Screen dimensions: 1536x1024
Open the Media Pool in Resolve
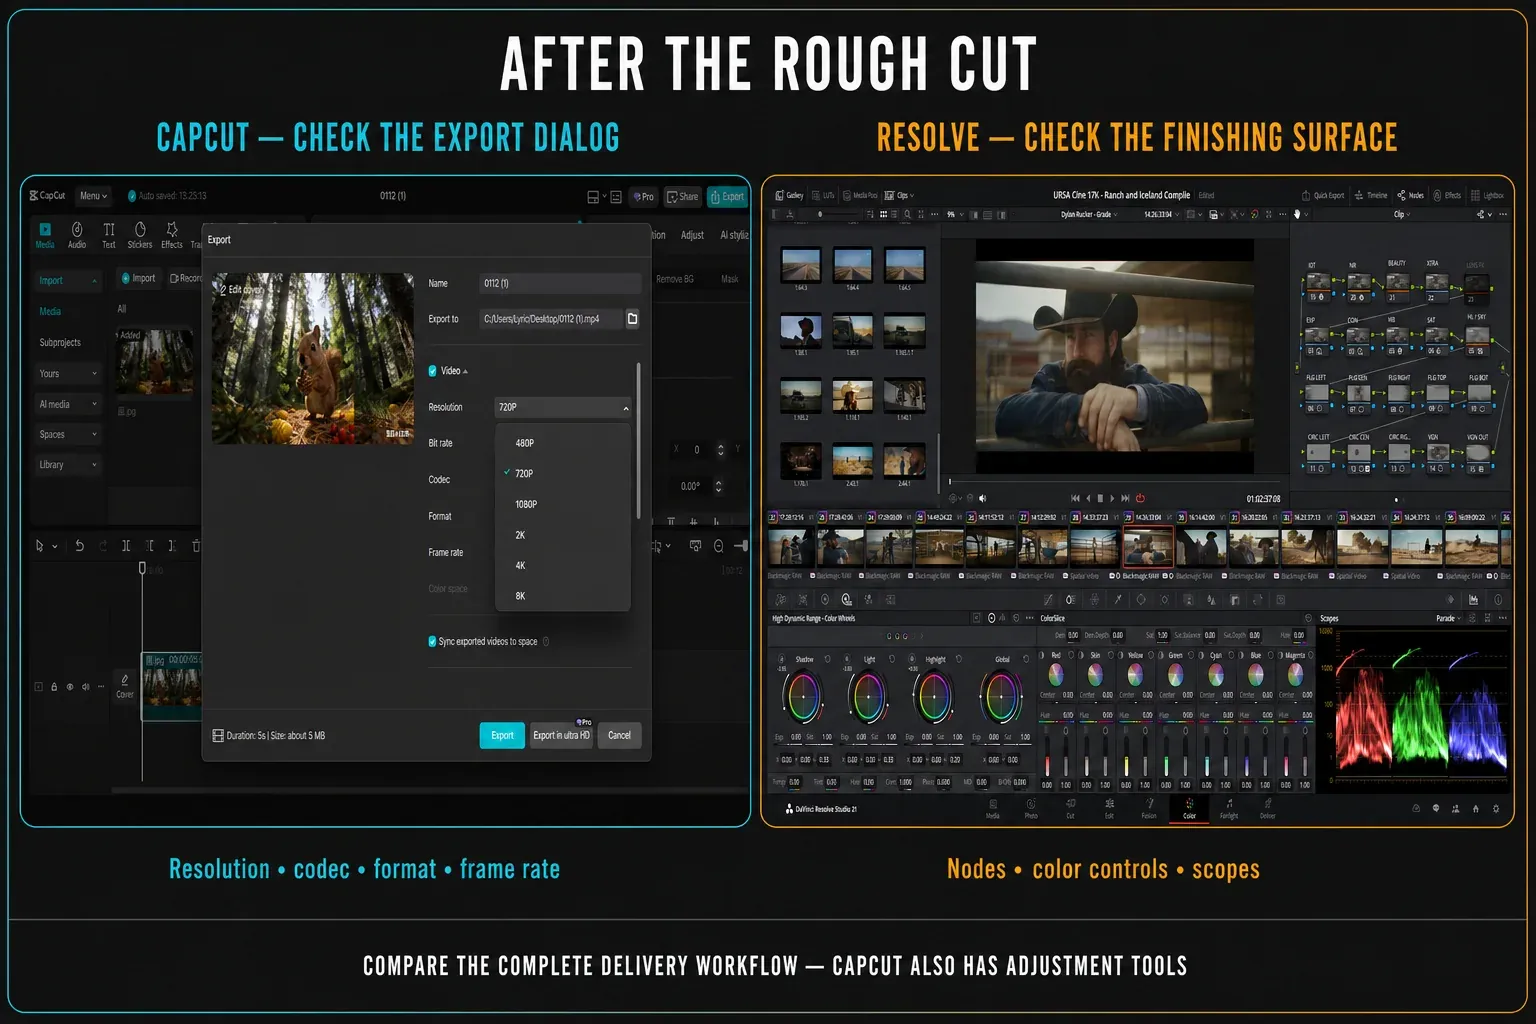point(860,196)
